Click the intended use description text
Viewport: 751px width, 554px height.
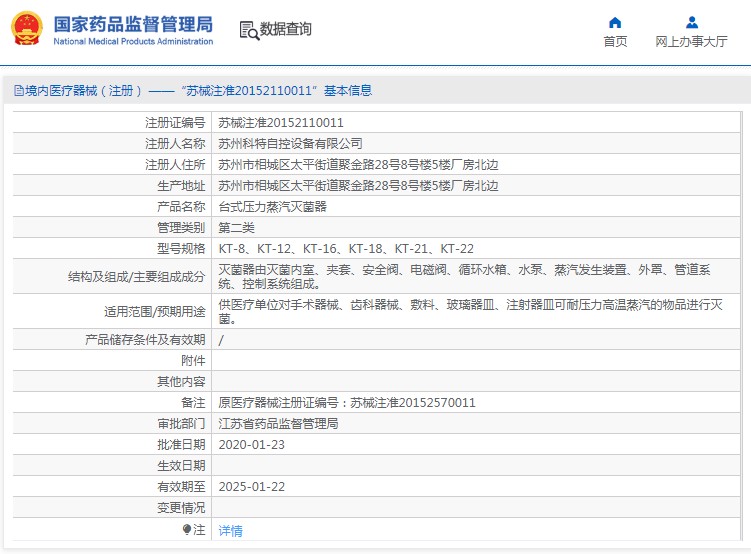pyautogui.click(x=470, y=311)
